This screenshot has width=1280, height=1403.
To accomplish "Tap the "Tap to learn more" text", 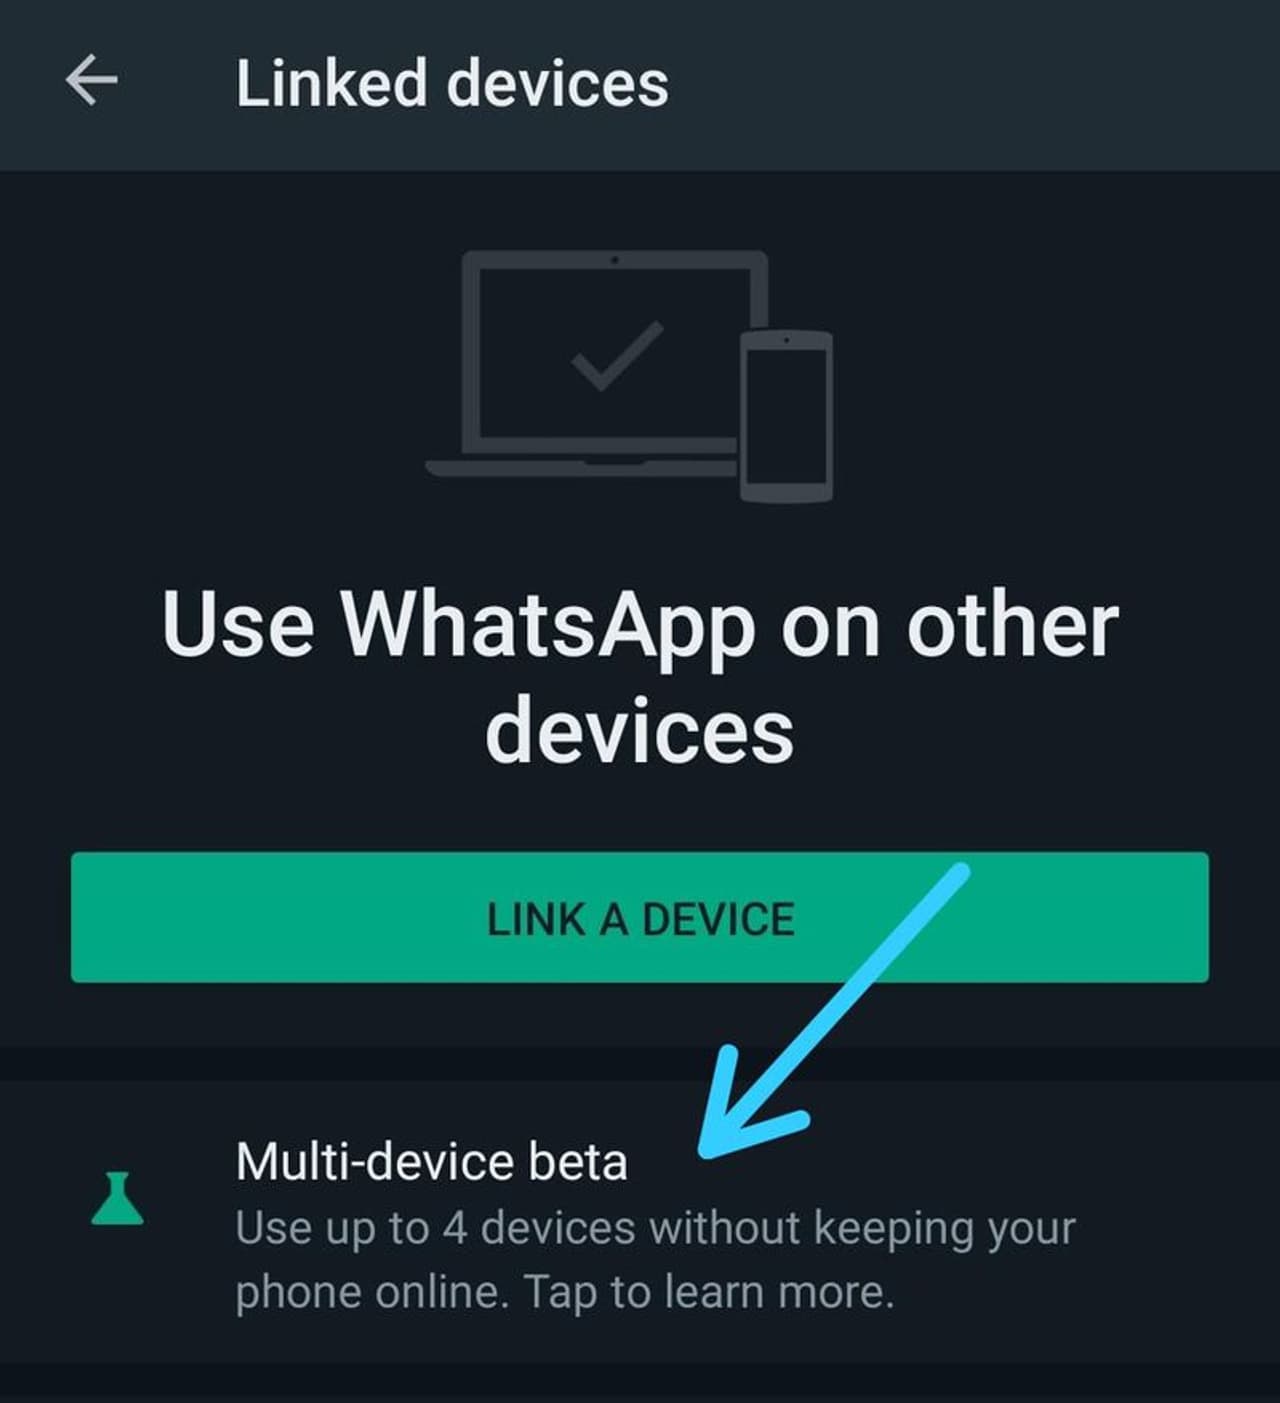I will click(709, 1292).
